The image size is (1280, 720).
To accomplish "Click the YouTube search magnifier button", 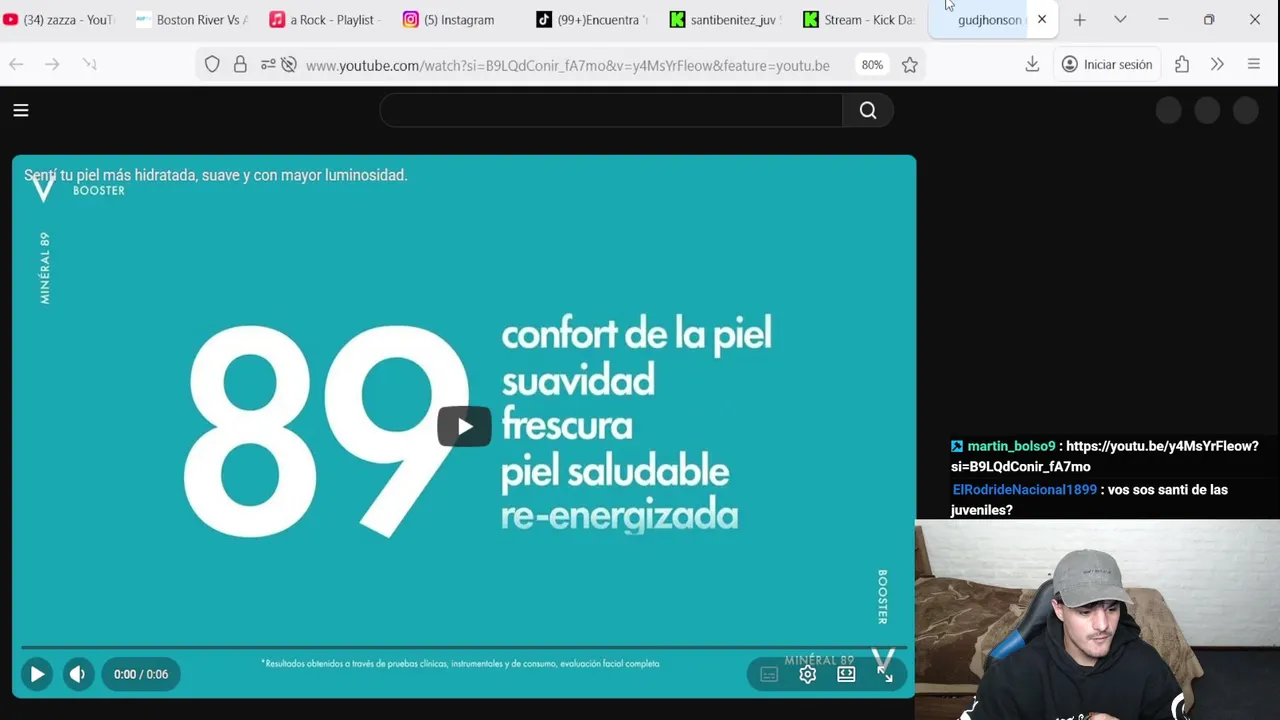I will [x=868, y=111].
